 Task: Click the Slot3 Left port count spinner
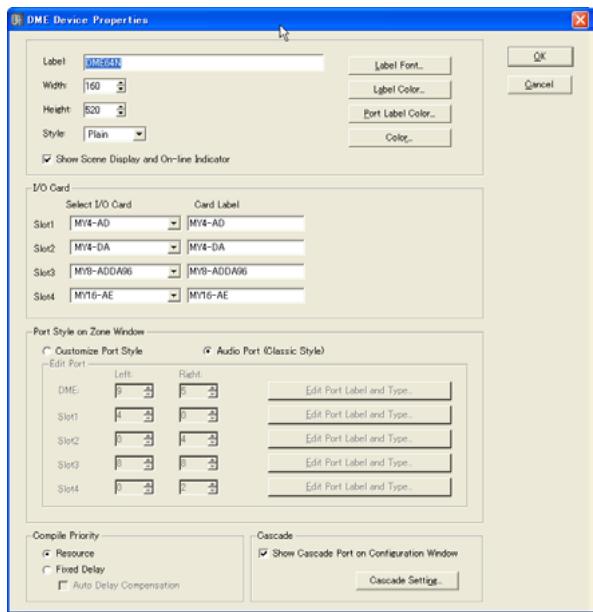point(134,463)
